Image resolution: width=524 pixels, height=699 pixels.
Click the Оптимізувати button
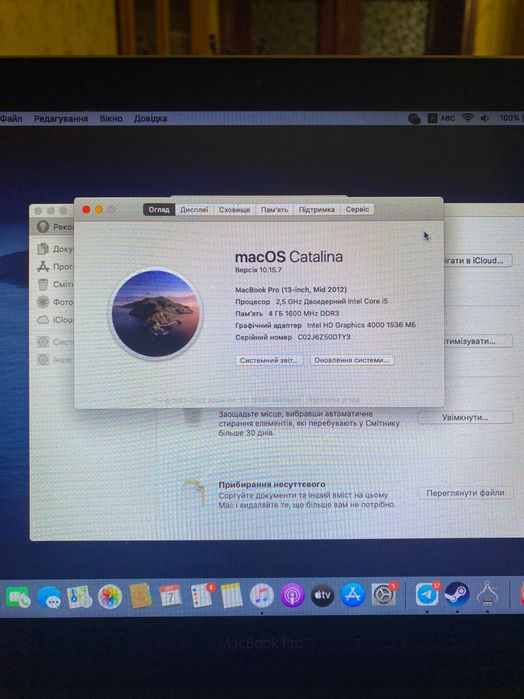477,341
